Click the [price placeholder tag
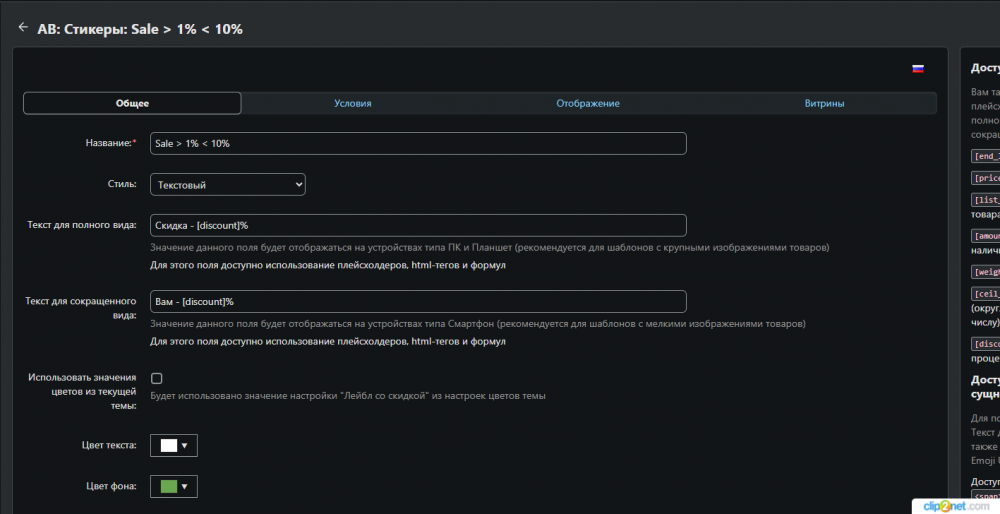Image resolution: width=1000 pixels, height=514 pixels. coord(985,177)
